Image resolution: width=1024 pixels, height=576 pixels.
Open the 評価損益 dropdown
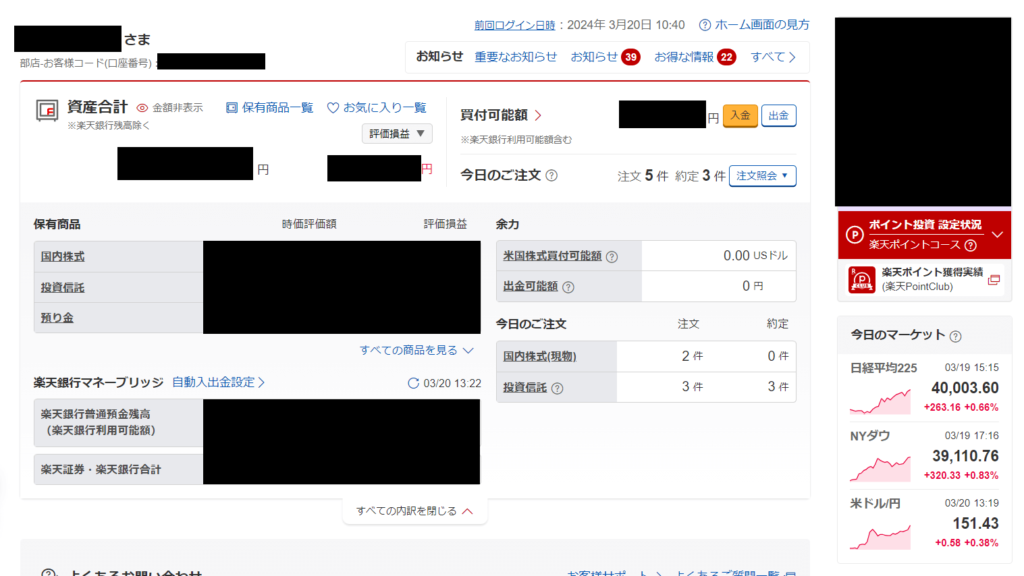point(397,134)
